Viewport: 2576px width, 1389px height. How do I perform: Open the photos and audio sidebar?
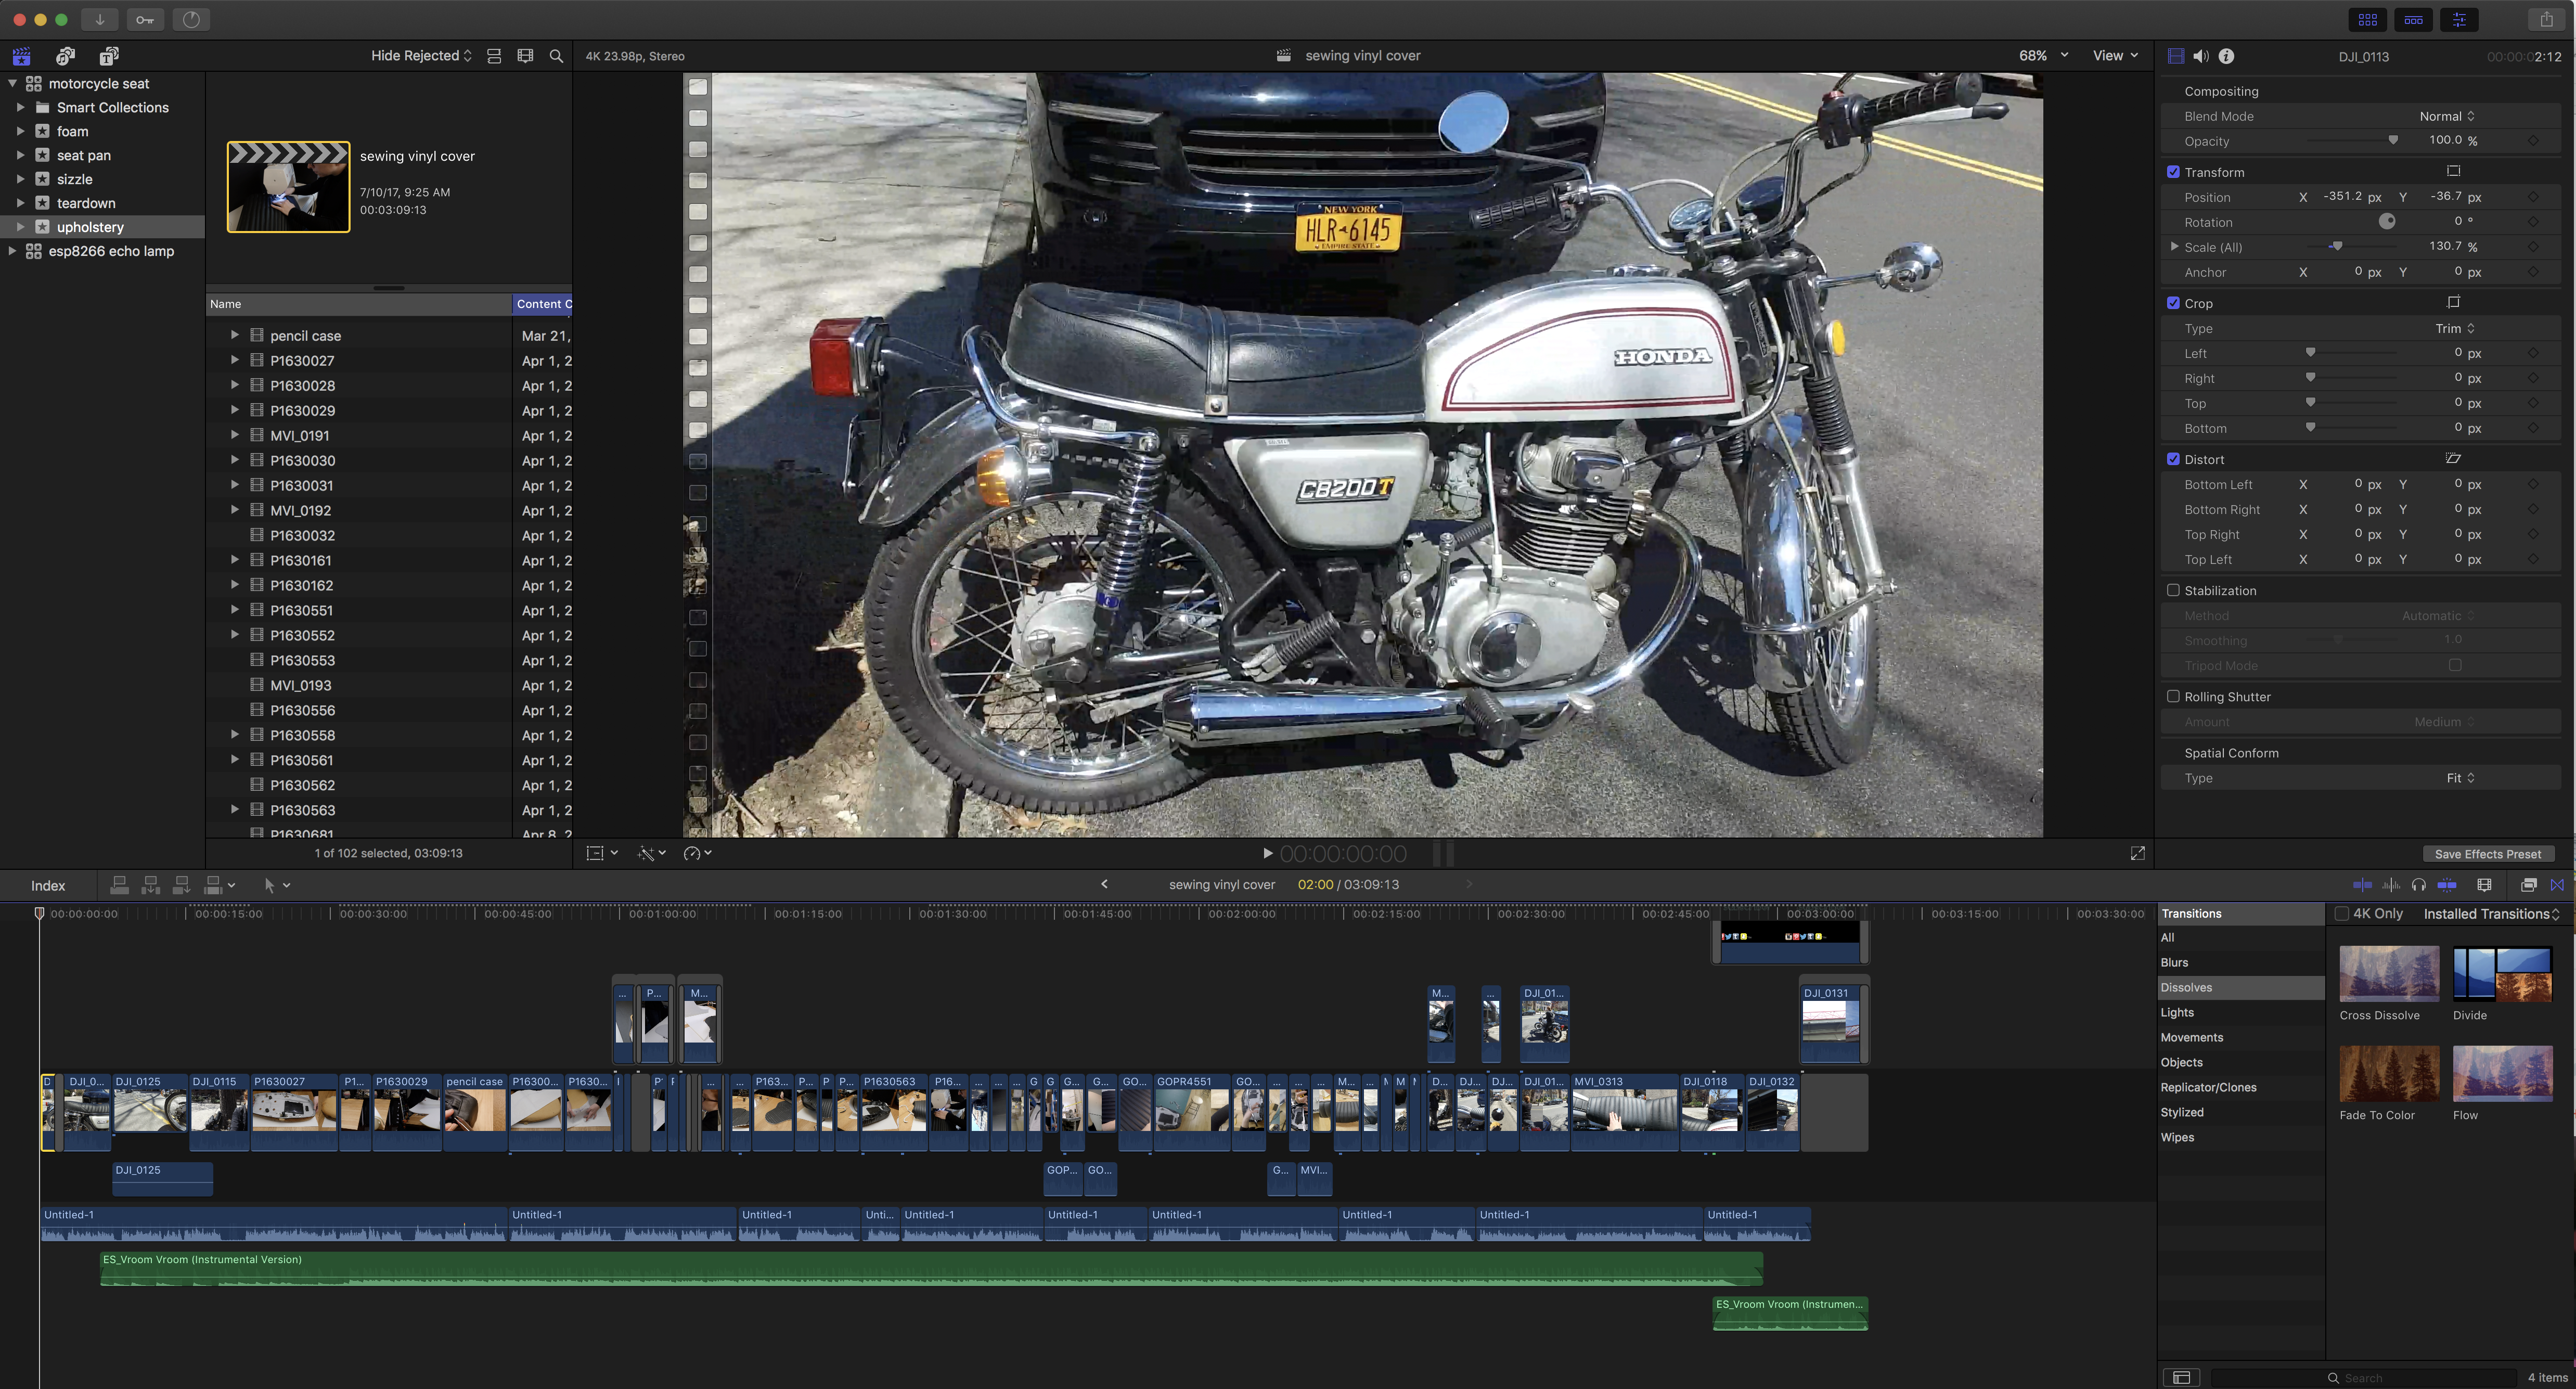pyautogui.click(x=66, y=56)
